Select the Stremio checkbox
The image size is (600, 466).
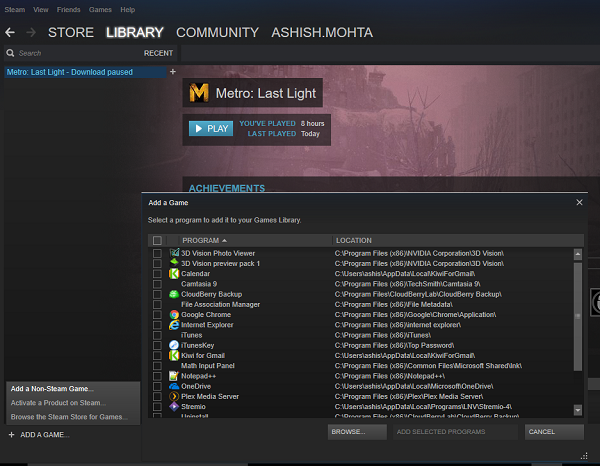point(157,407)
